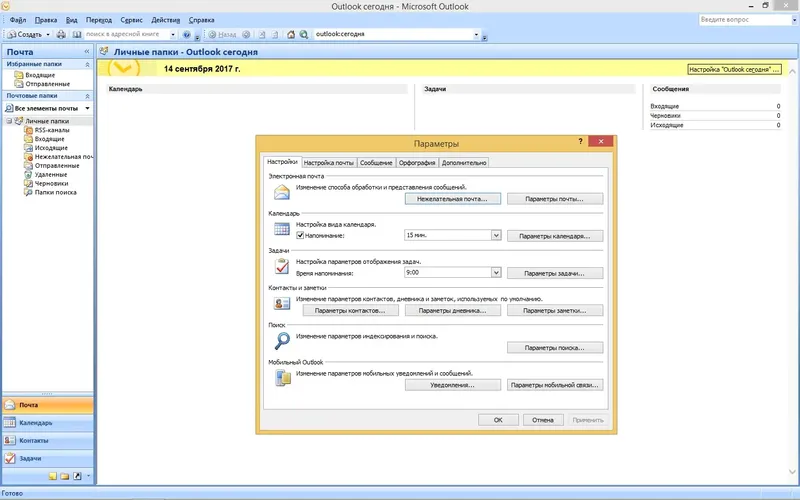Click the dialog question mark help icon
800x500 pixels.
click(x=580, y=141)
